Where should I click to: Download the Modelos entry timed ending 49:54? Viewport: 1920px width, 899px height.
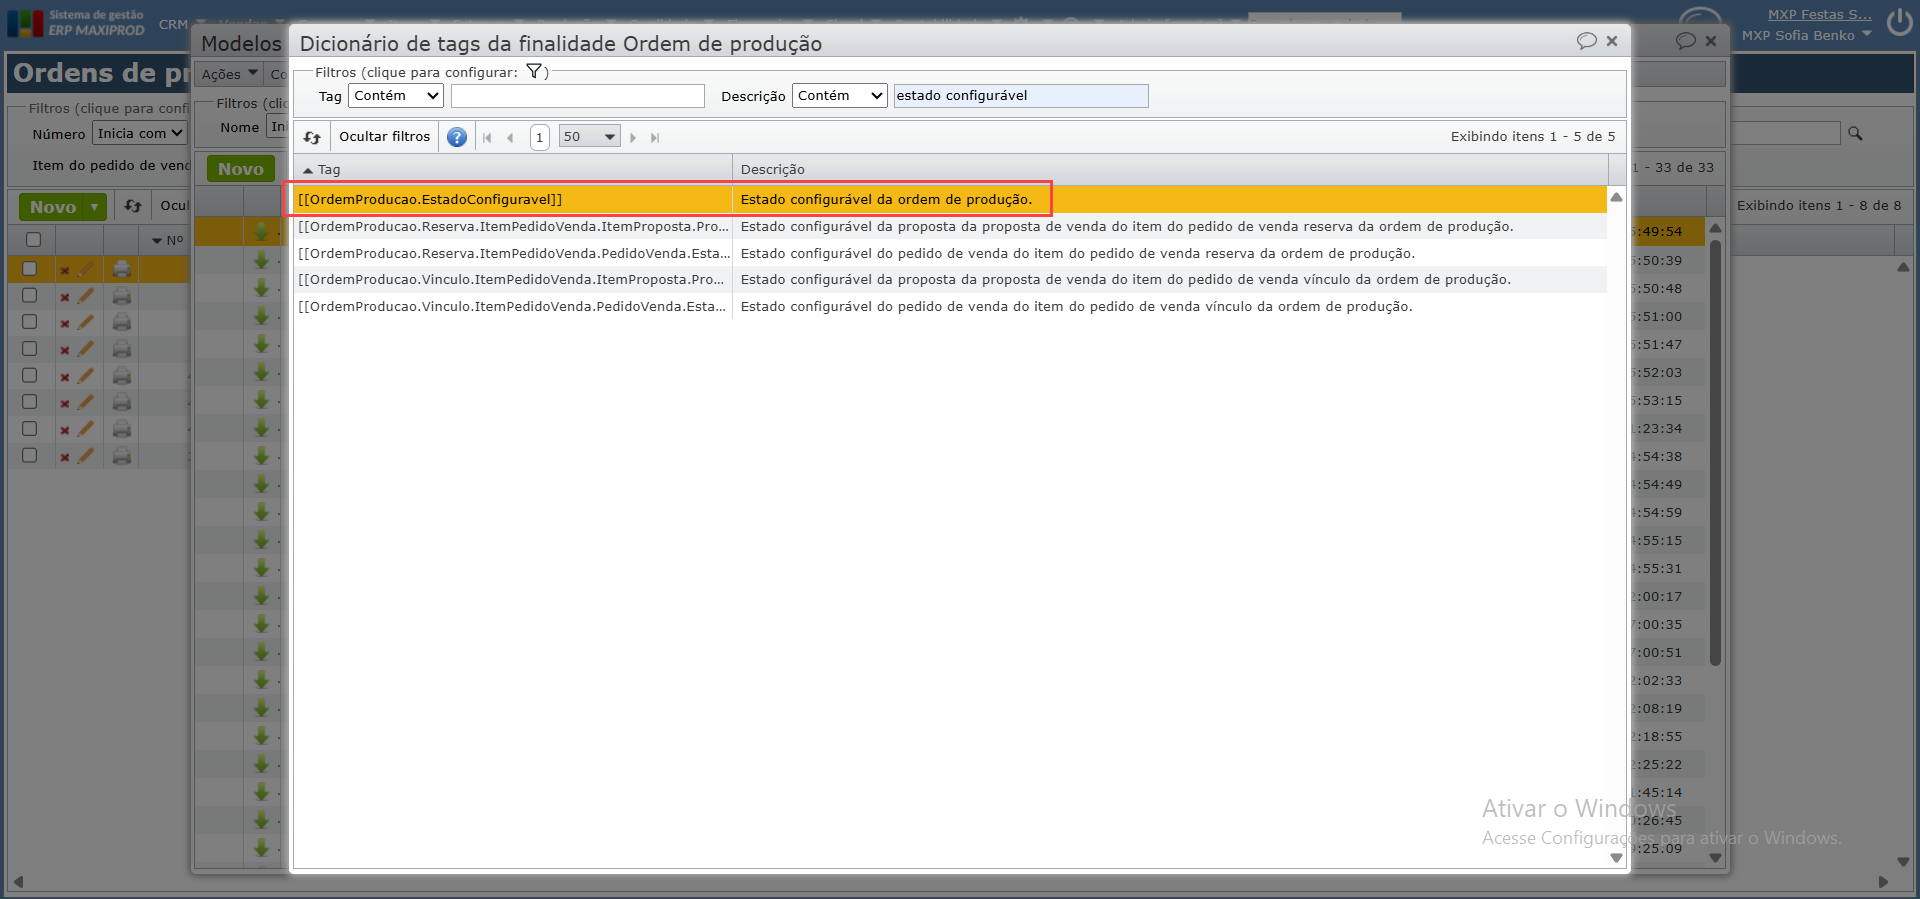(x=261, y=232)
